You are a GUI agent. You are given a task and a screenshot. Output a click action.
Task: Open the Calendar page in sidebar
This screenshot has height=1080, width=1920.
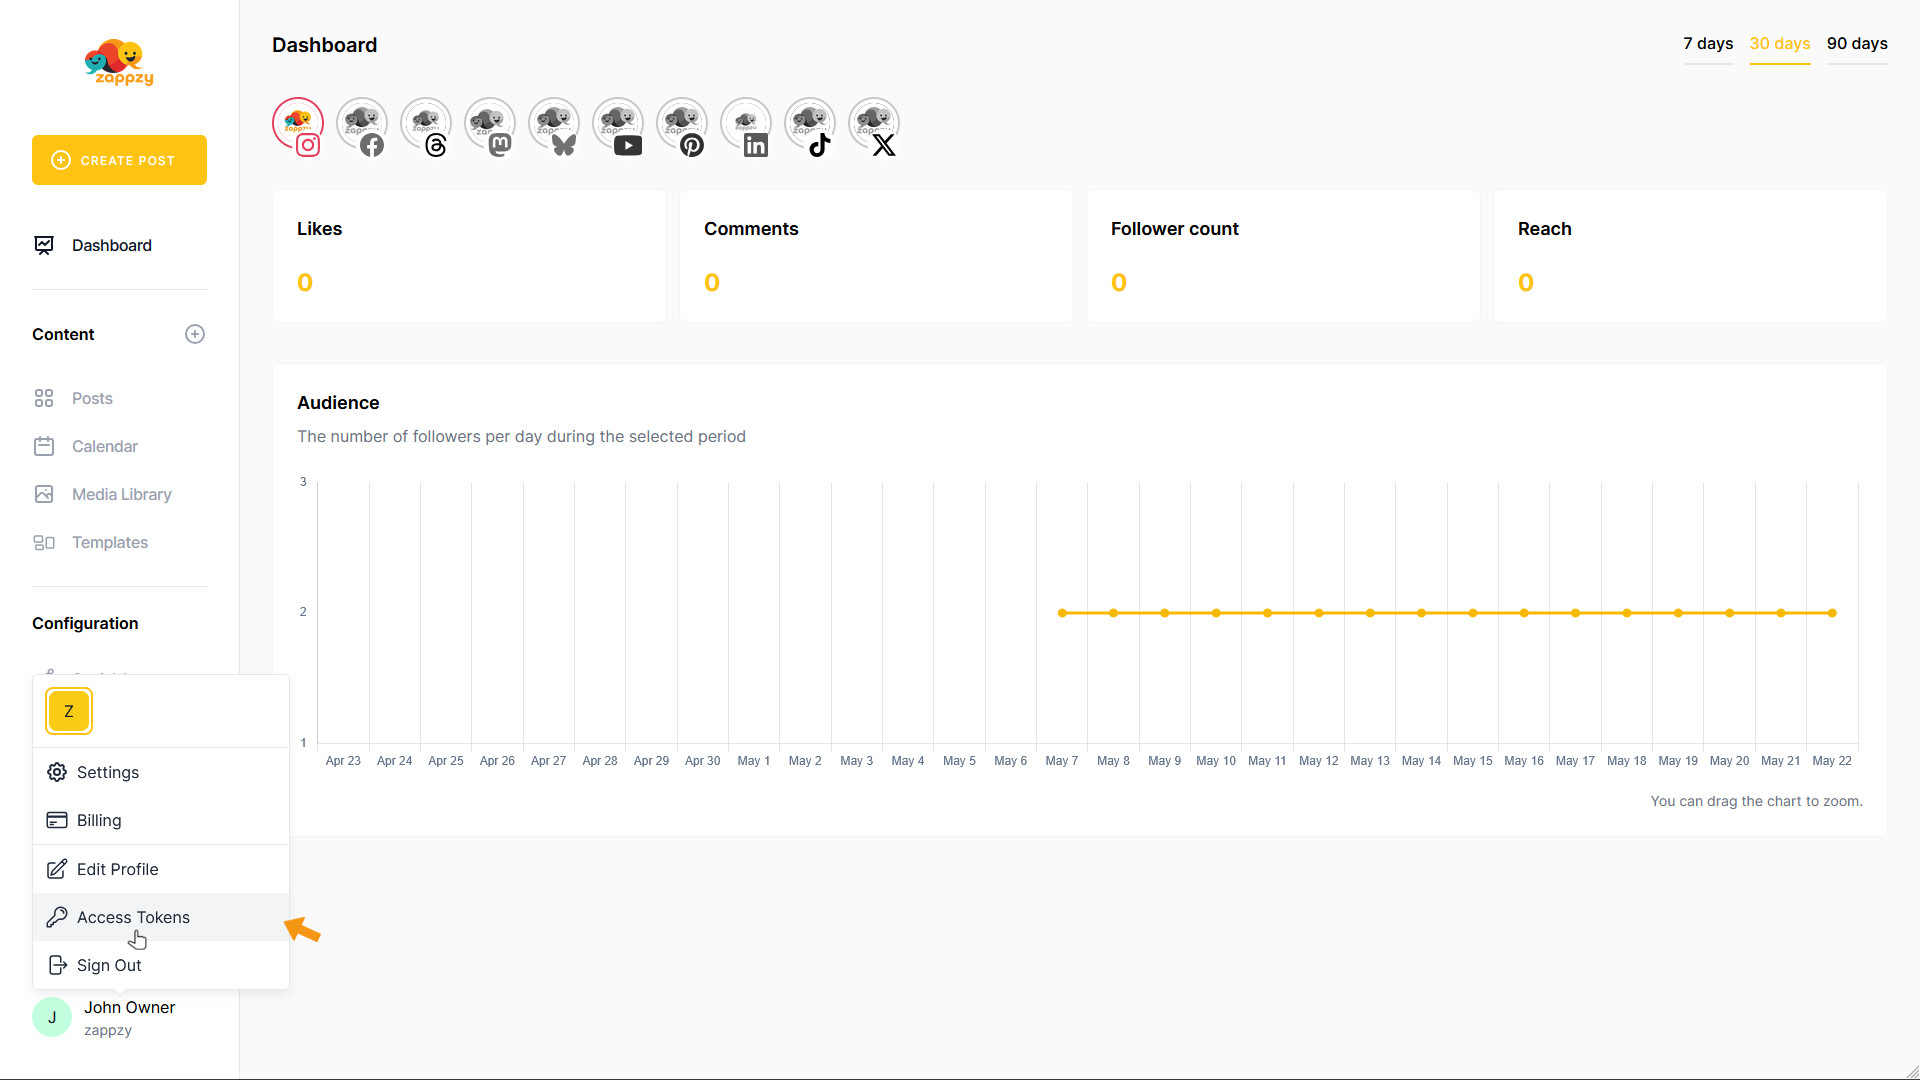104,446
